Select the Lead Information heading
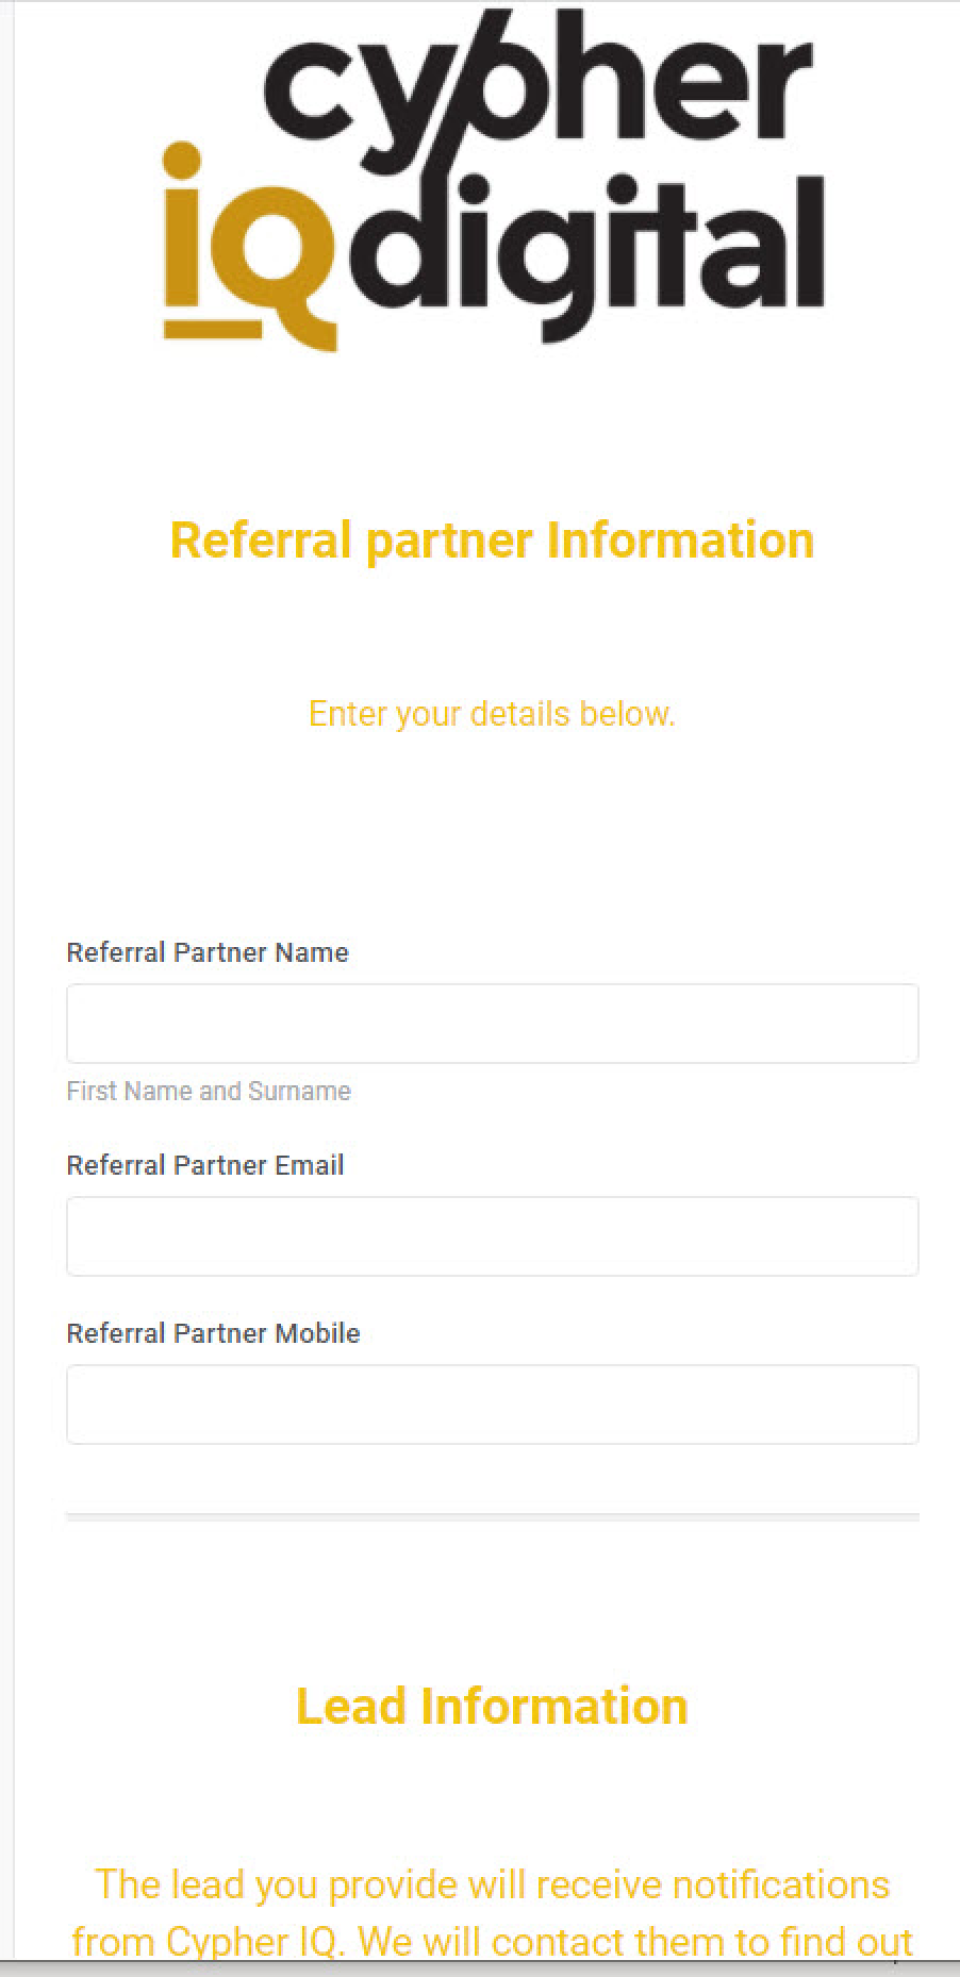 click(x=492, y=1706)
